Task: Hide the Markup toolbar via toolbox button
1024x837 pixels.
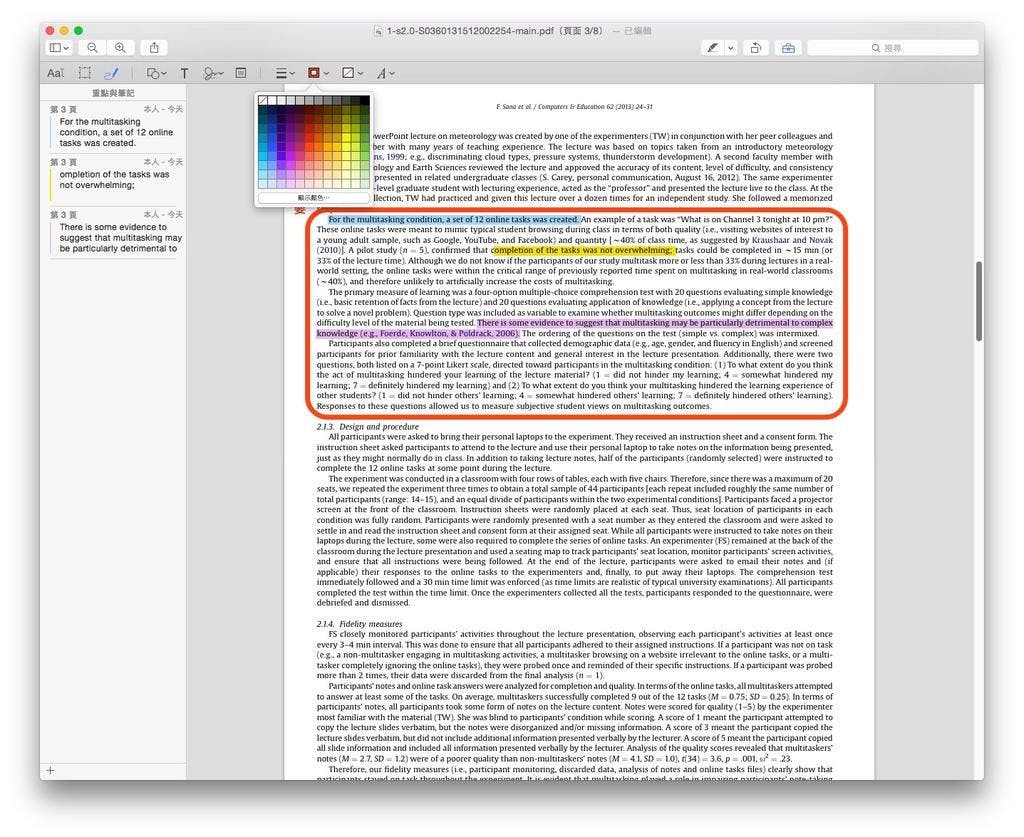Action: pyautogui.click(x=788, y=48)
